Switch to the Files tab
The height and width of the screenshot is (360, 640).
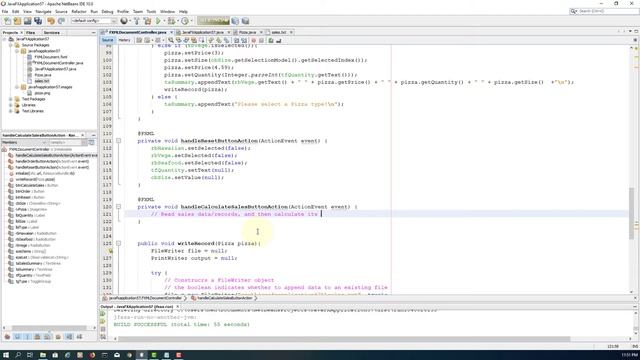click(31, 32)
